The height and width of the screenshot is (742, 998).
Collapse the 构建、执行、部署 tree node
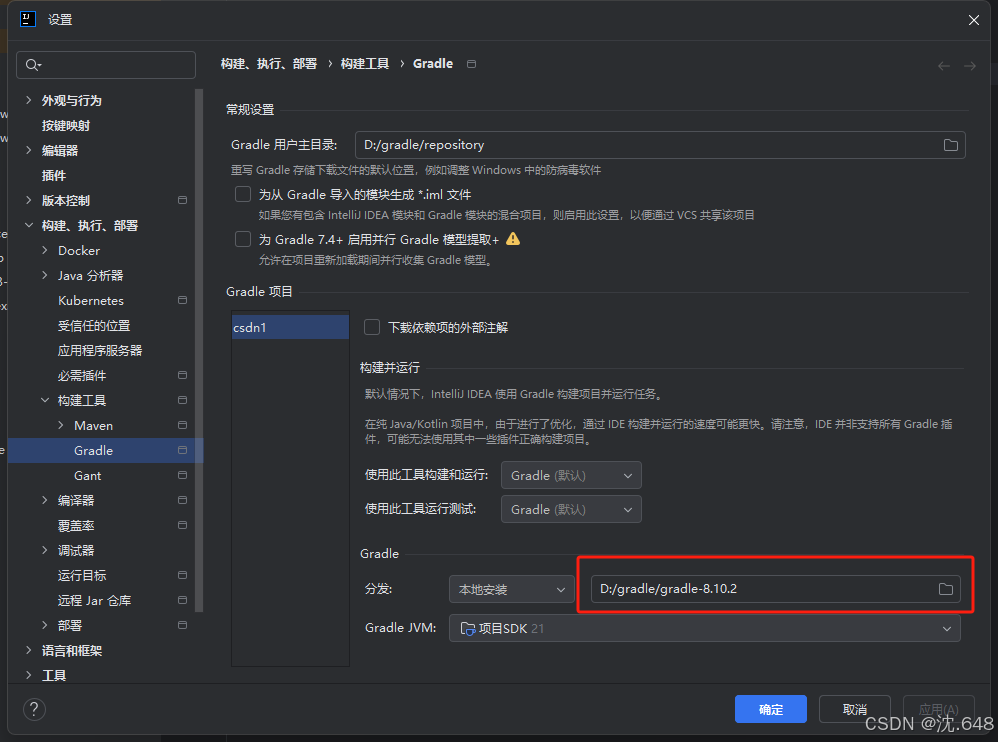click(29, 225)
